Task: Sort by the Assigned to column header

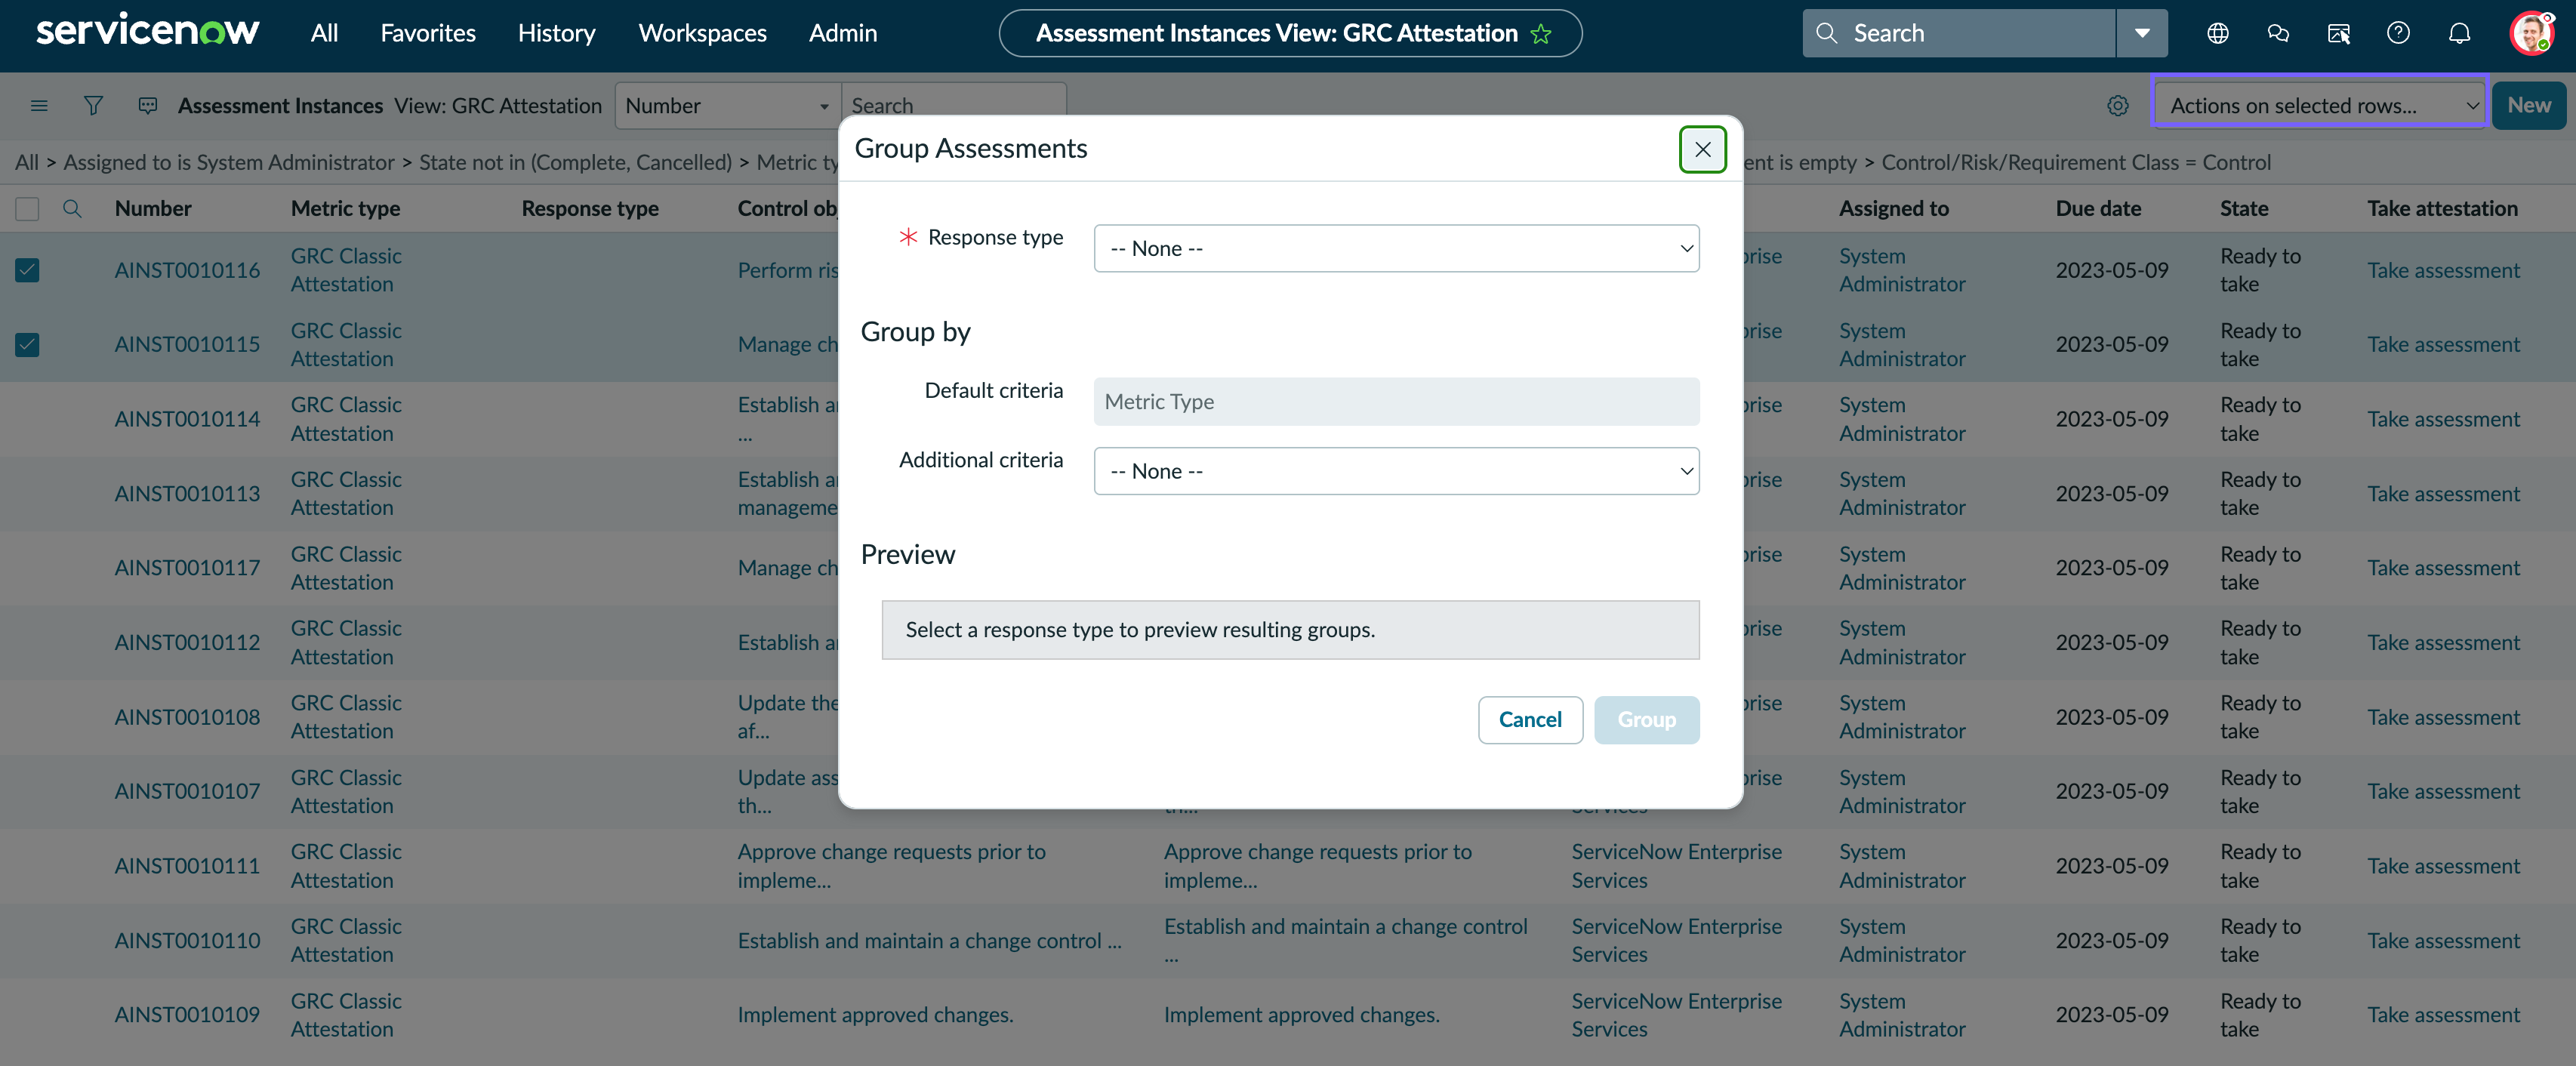Action: pyautogui.click(x=1893, y=208)
